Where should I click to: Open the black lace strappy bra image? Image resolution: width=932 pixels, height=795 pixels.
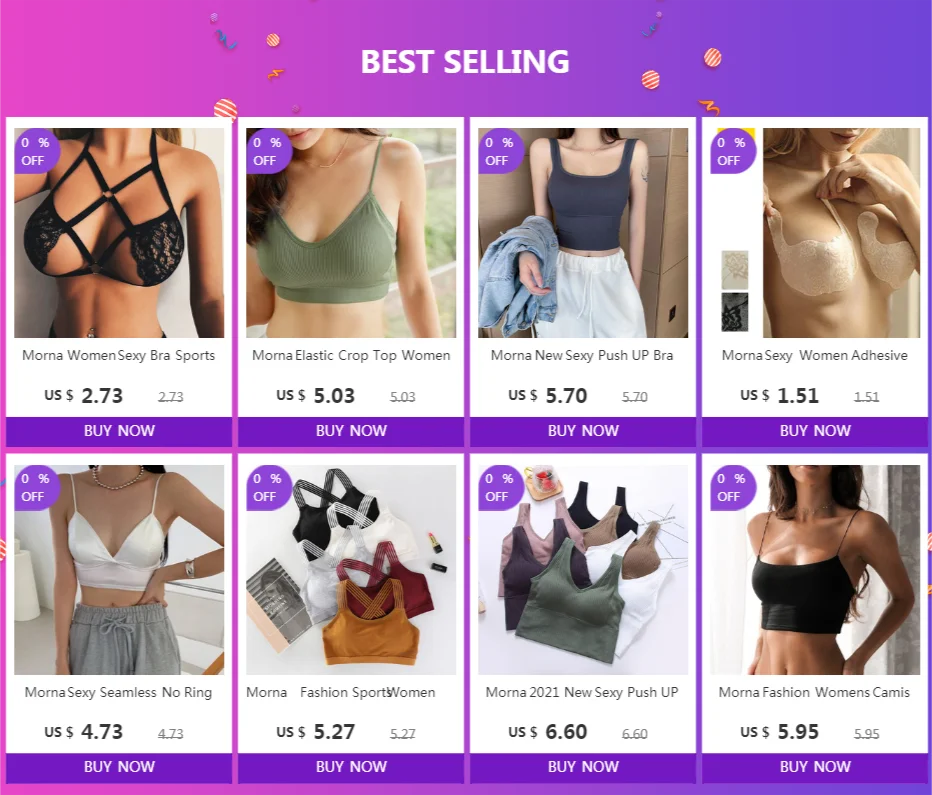(119, 233)
